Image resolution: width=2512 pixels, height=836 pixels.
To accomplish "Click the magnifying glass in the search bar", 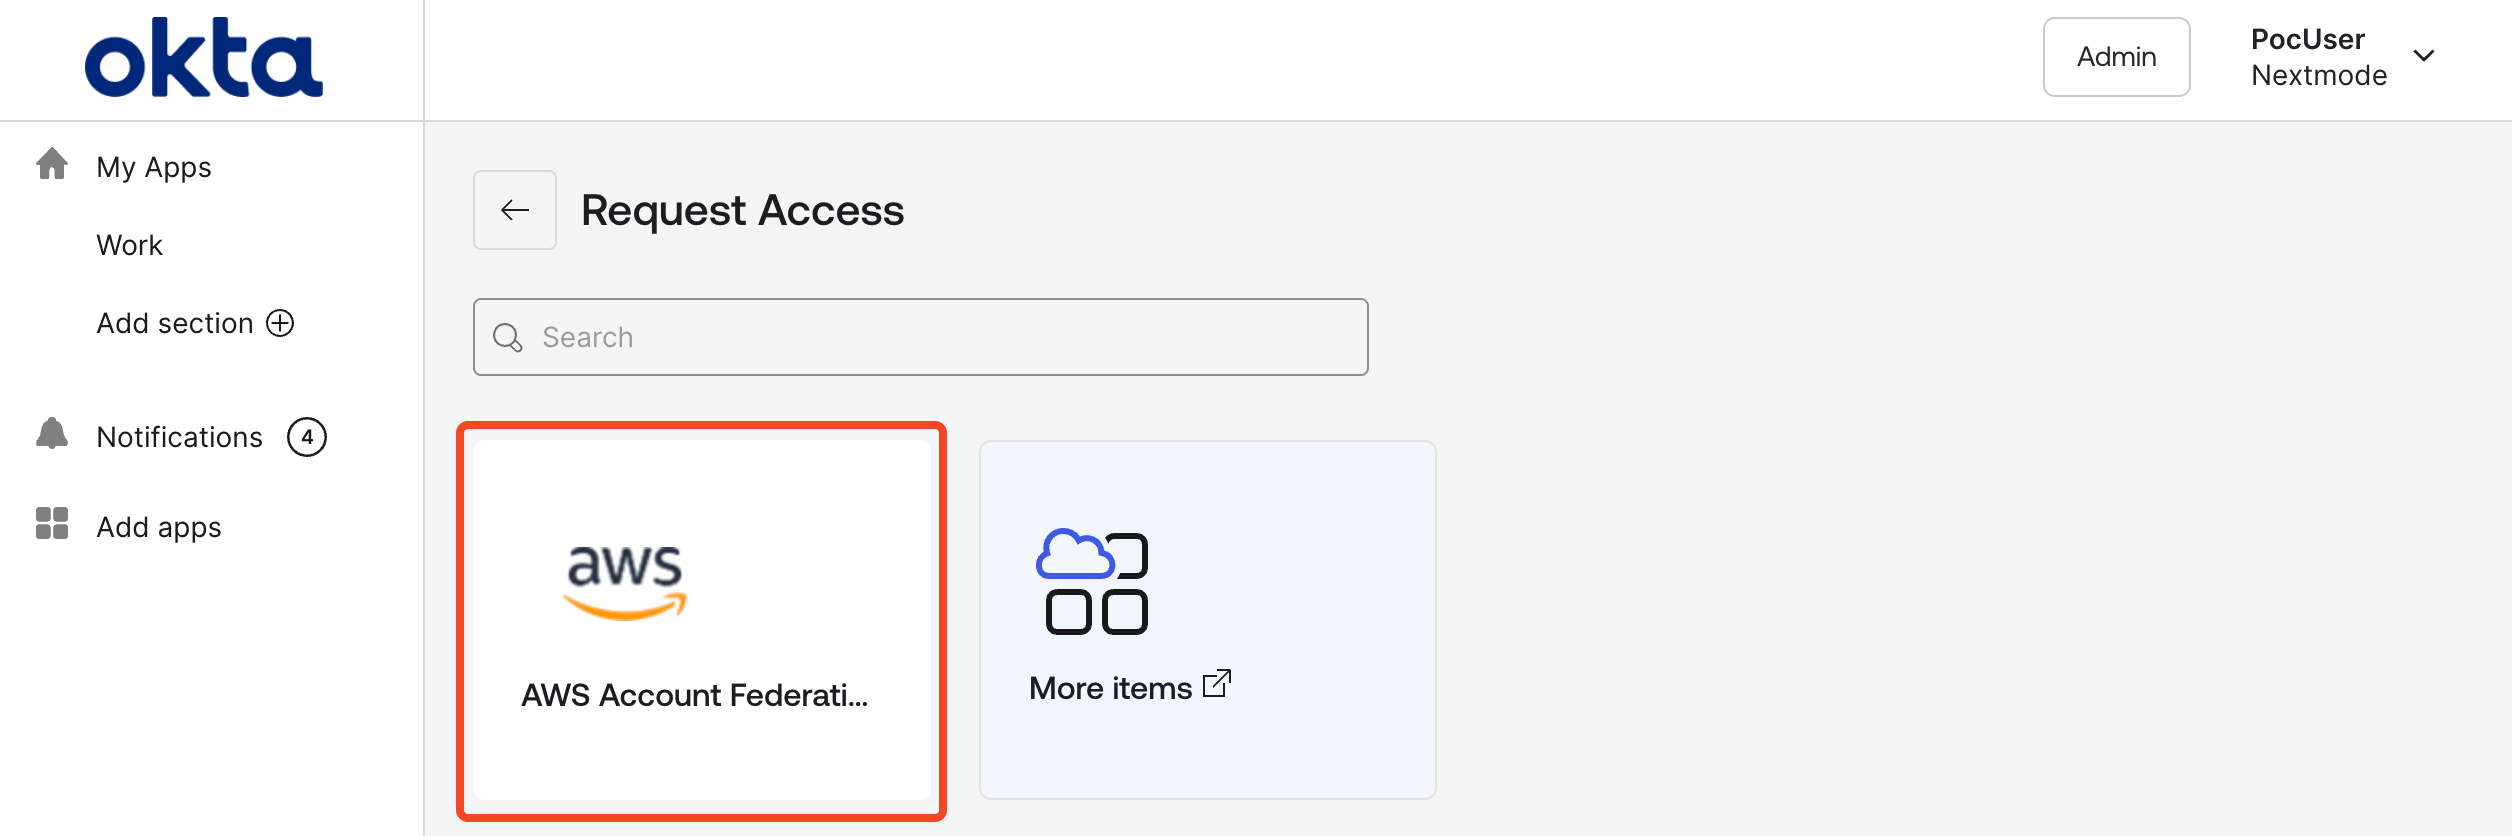I will (508, 337).
